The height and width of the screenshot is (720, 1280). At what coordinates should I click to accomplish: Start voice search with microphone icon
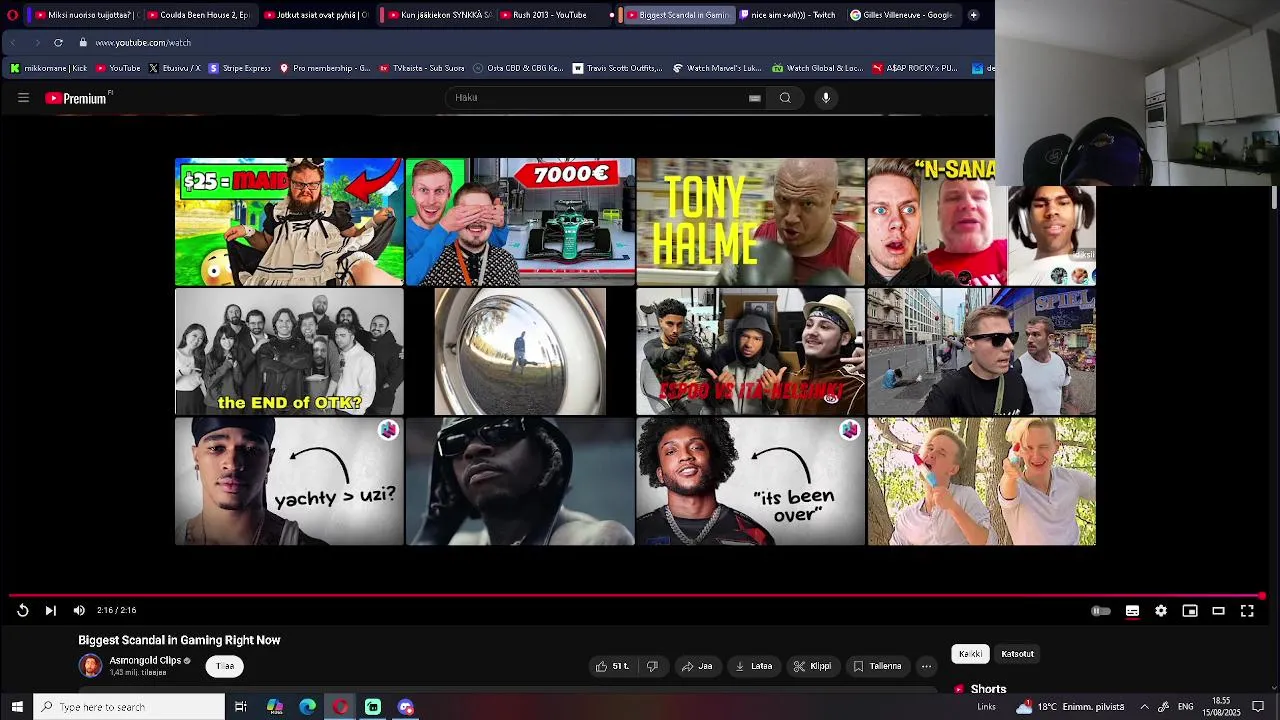pyautogui.click(x=826, y=97)
